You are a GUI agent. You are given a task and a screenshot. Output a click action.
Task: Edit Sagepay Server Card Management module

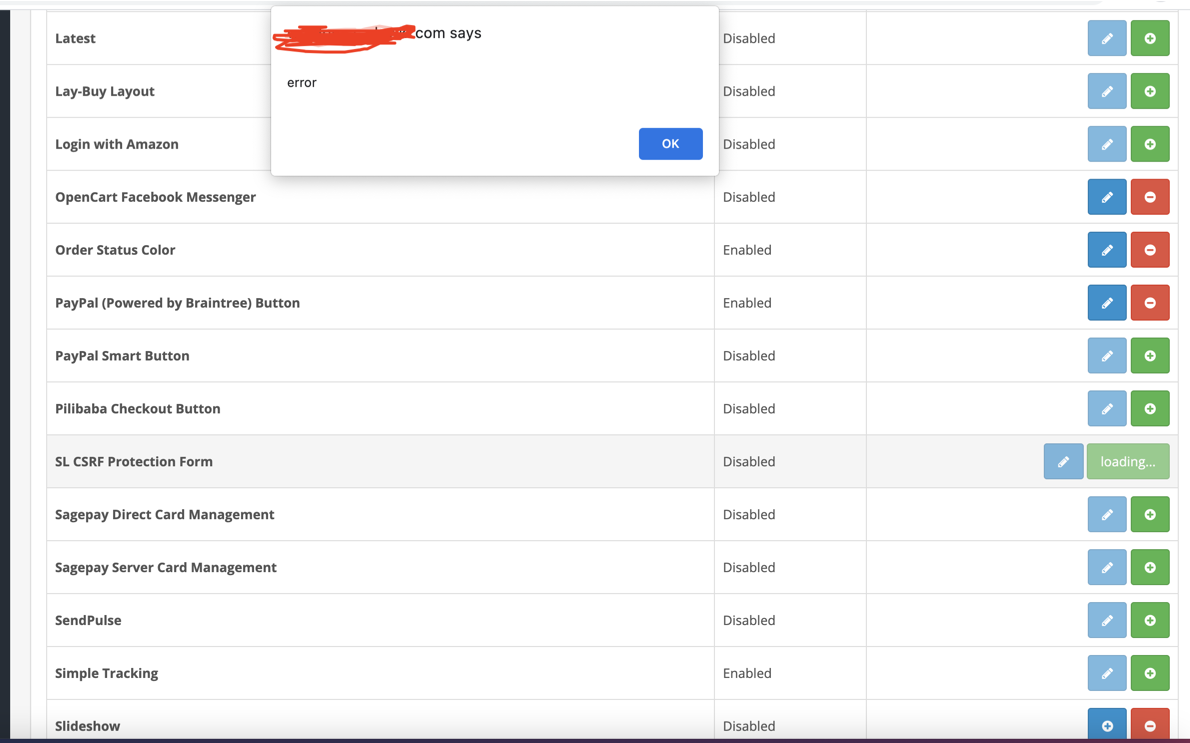pyautogui.click(x=1107, y=567)
